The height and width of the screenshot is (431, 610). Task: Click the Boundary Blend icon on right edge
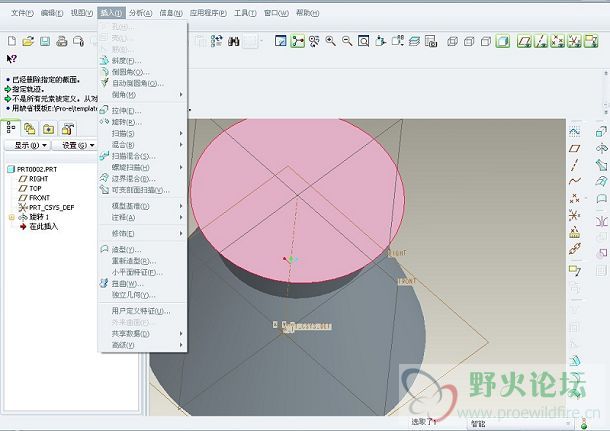tap(601, 181)
